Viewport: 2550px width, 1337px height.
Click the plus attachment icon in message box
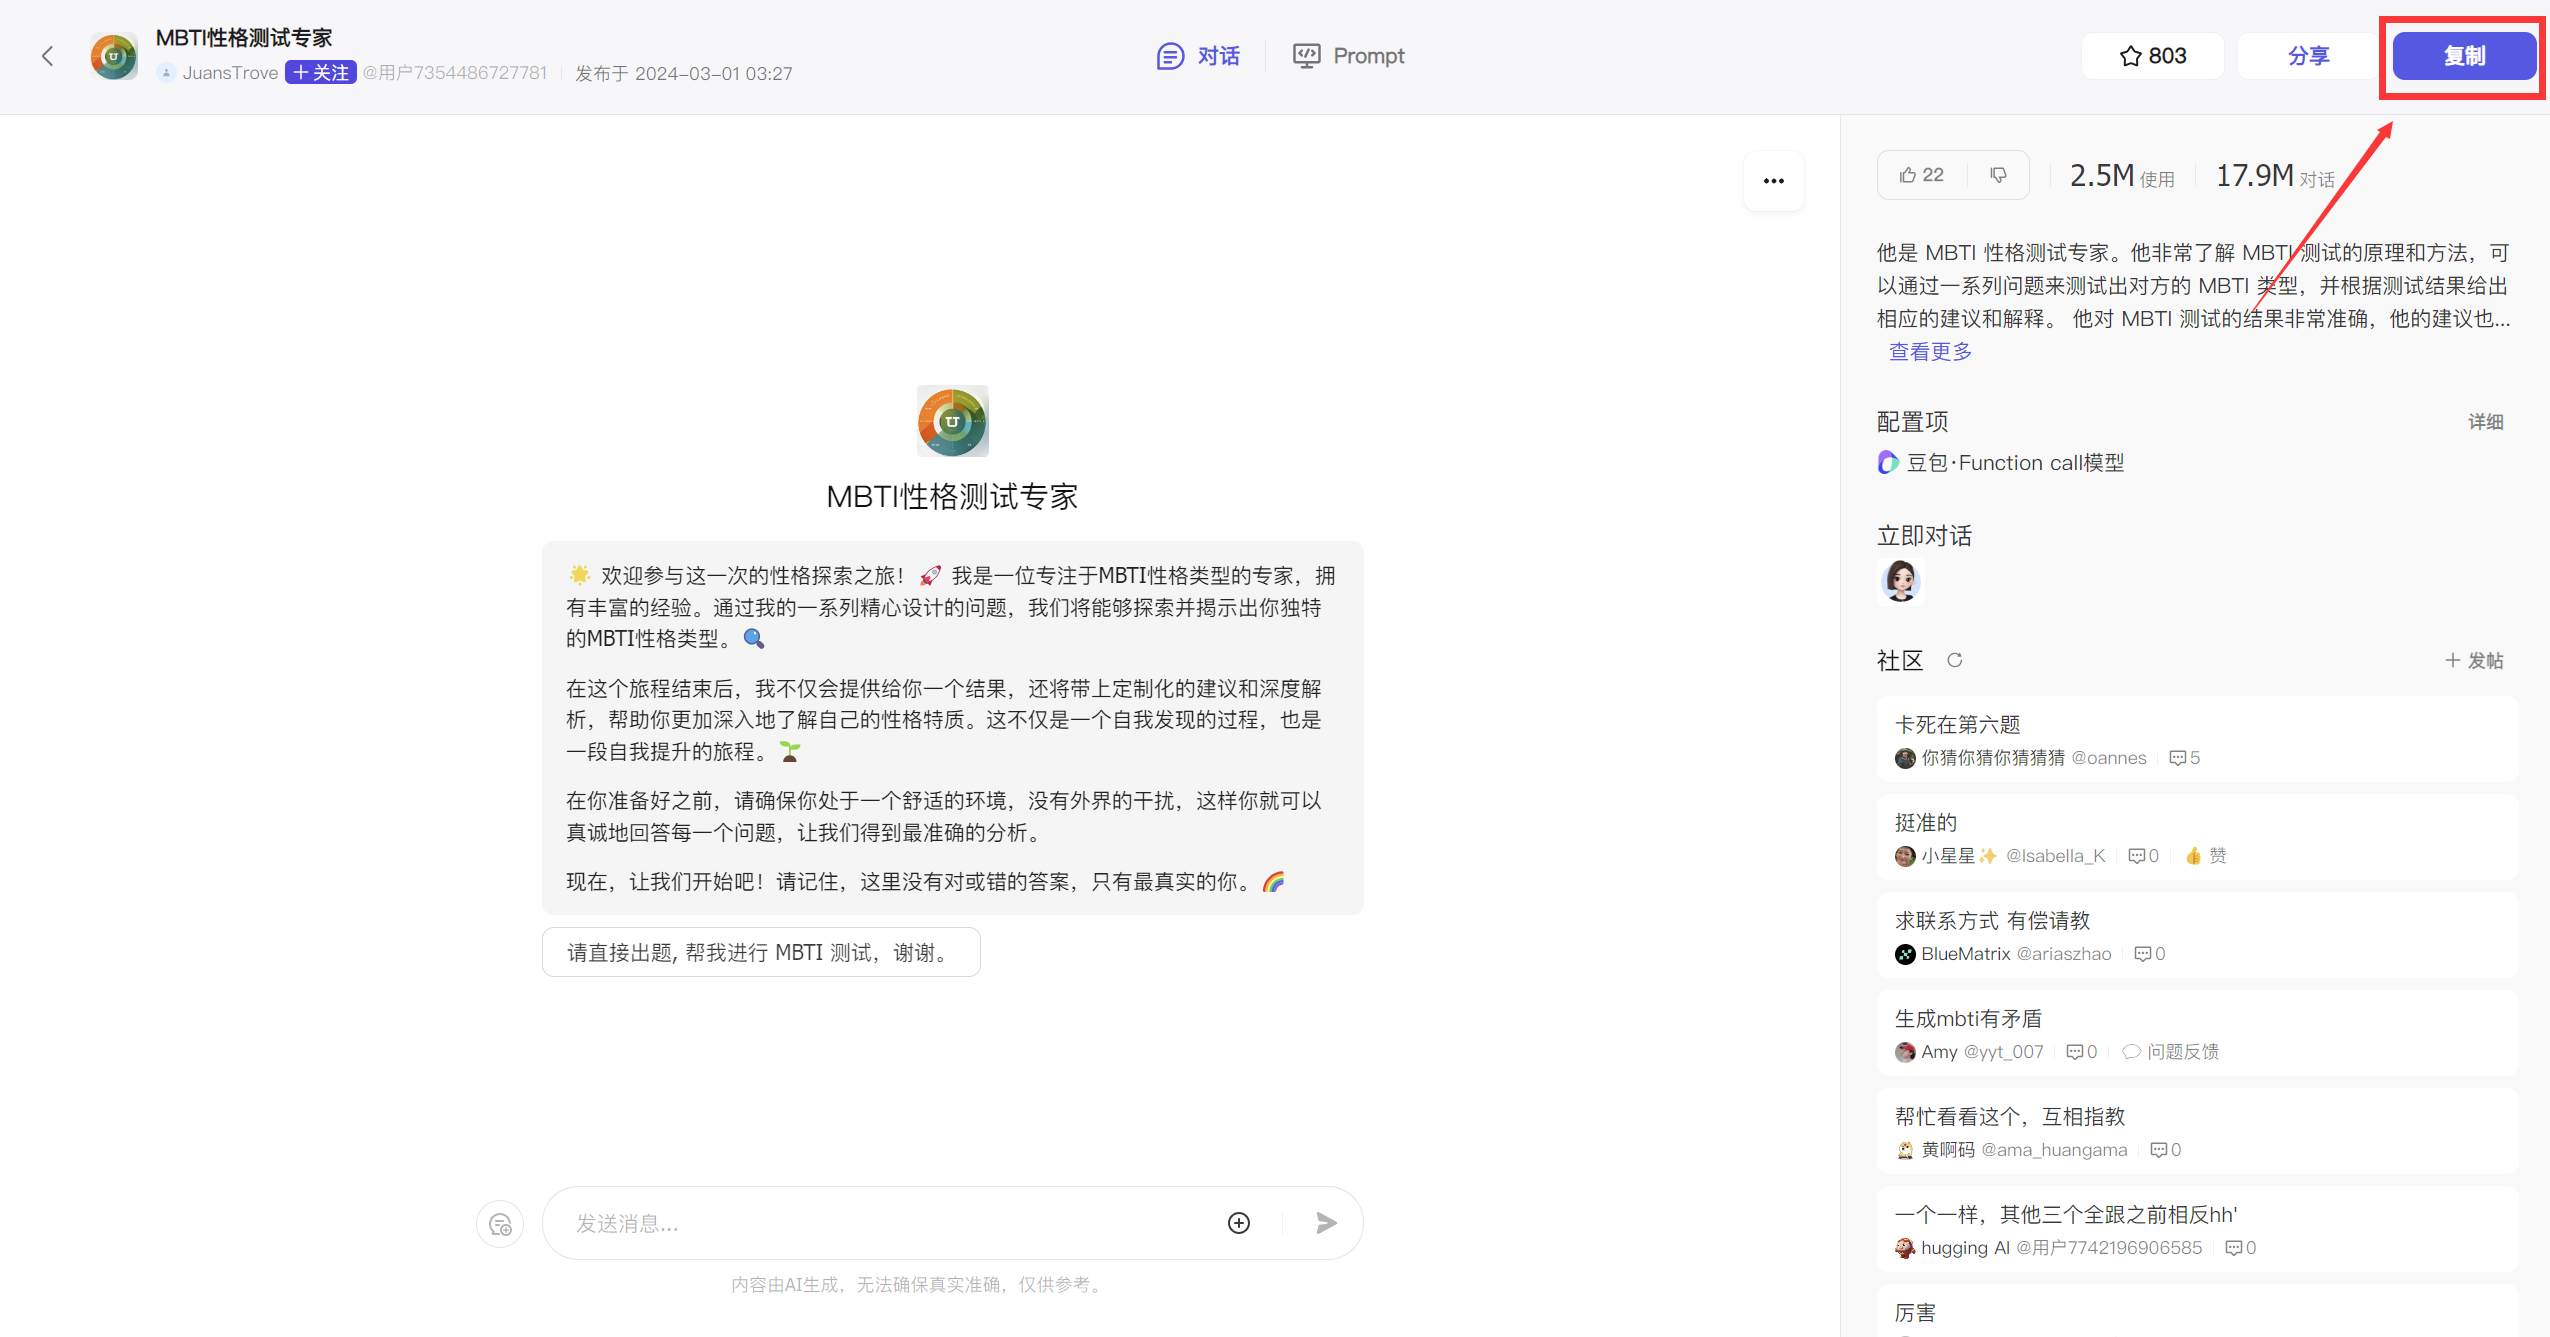coord(1238,1223)
